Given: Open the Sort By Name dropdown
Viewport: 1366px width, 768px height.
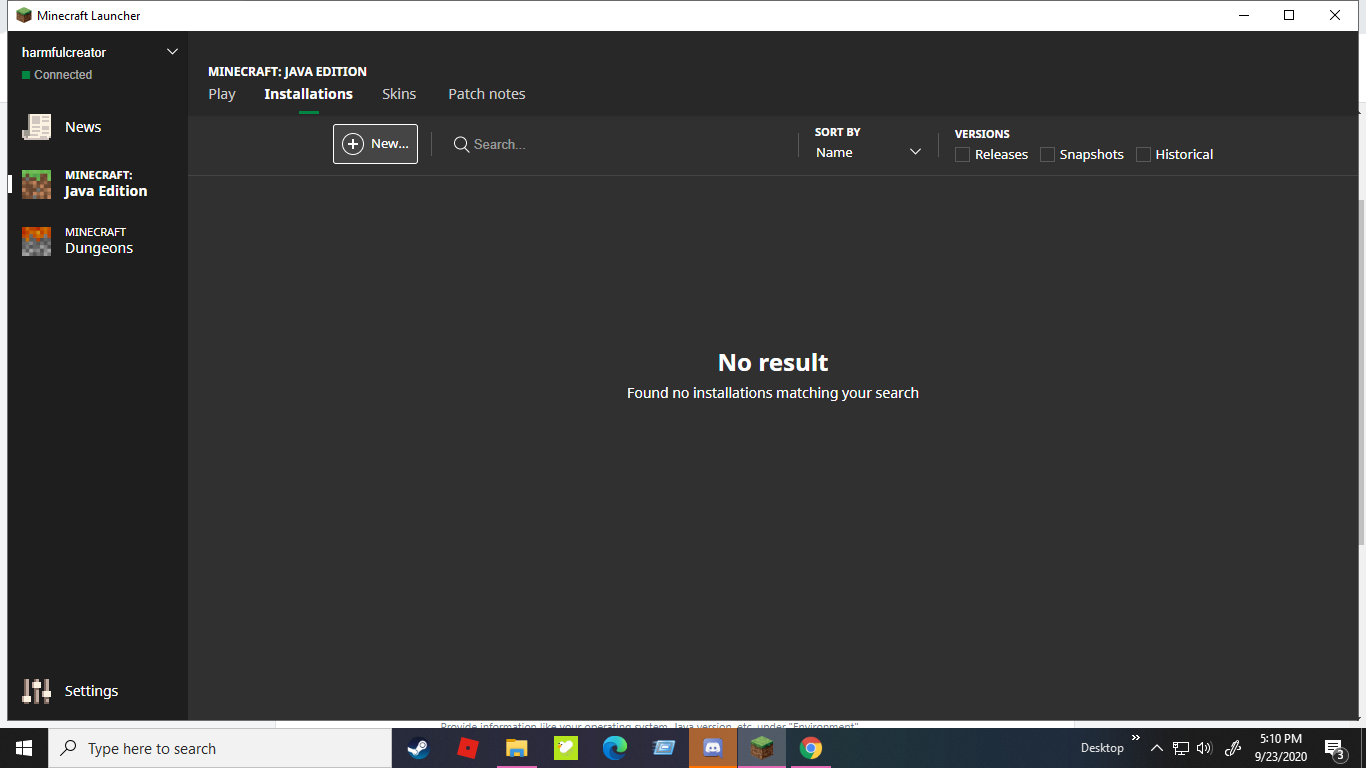Looking at the screenshot, I should (868, 153).
